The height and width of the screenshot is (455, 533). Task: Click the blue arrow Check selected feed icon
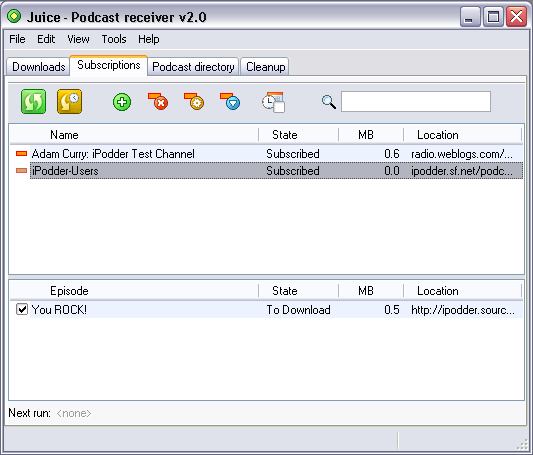point(230,102)
